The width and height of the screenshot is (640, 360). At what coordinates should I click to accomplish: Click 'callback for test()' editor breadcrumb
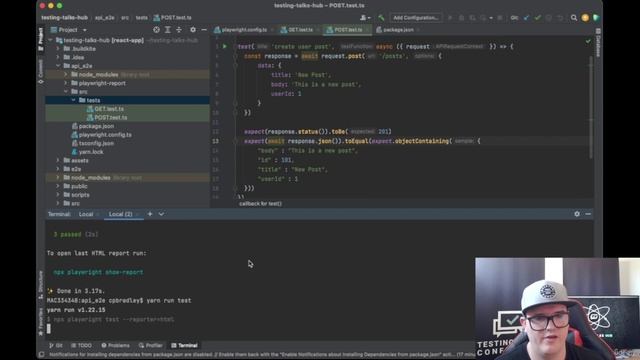[x=260, y=204]
